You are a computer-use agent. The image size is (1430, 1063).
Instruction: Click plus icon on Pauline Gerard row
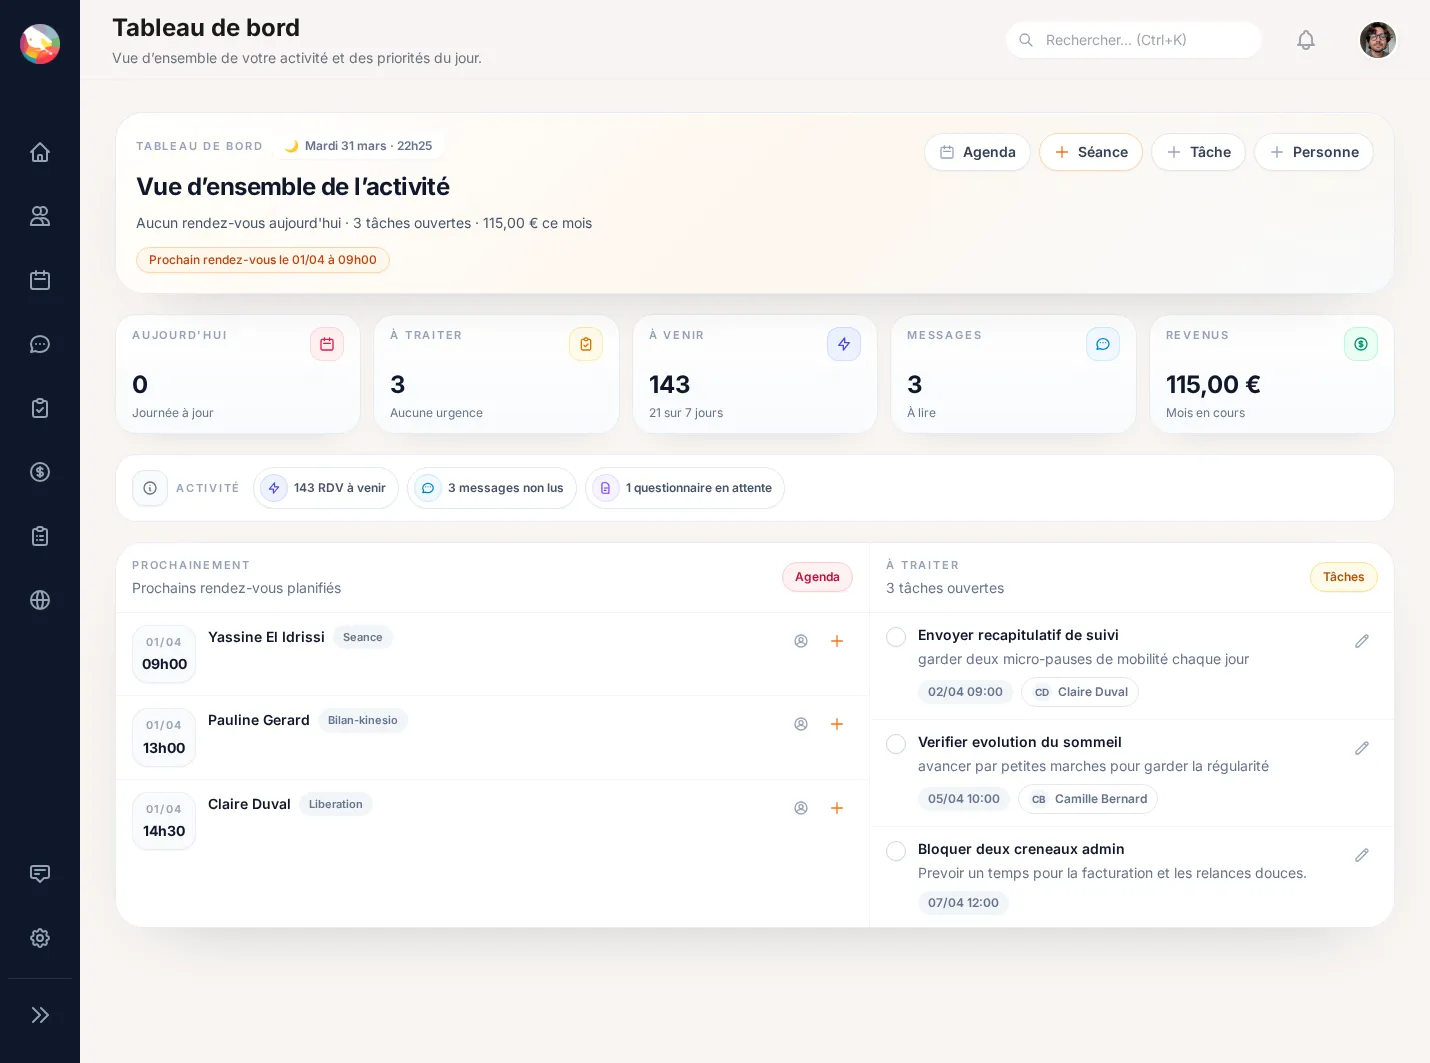point(837,724)
